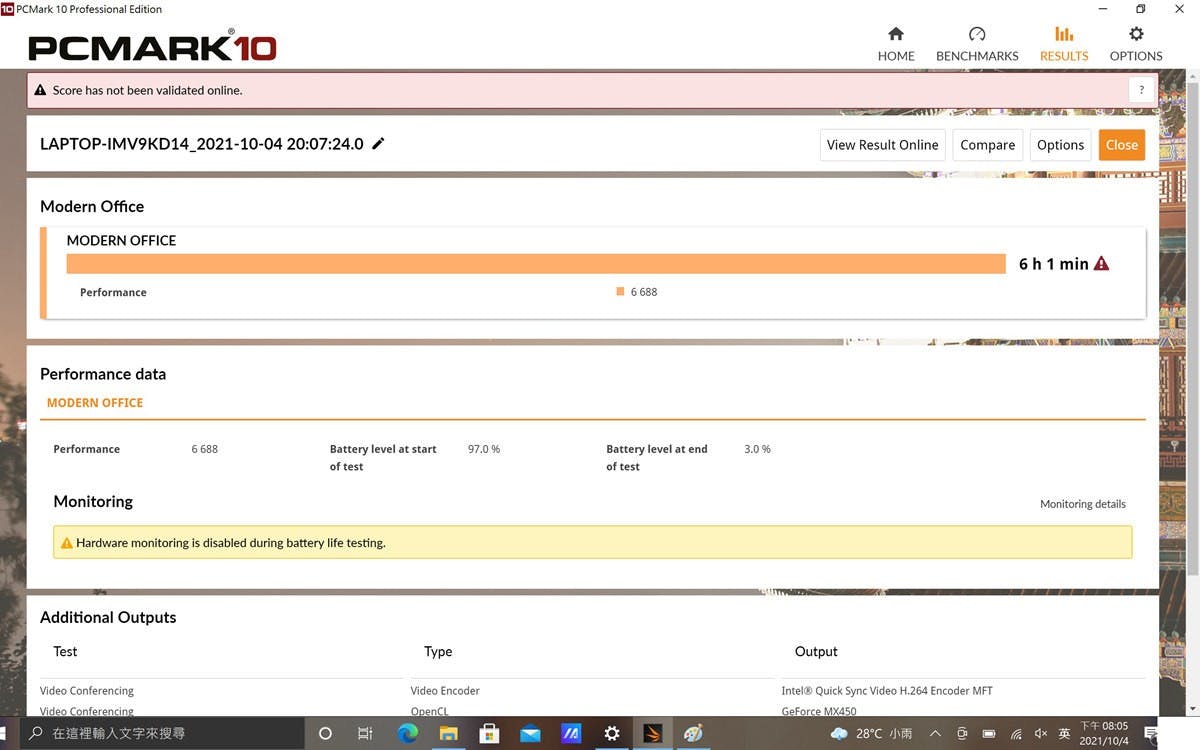The image size is (1200, 750).
Task: Click the help question mark button
Action: pos(1142,90)
